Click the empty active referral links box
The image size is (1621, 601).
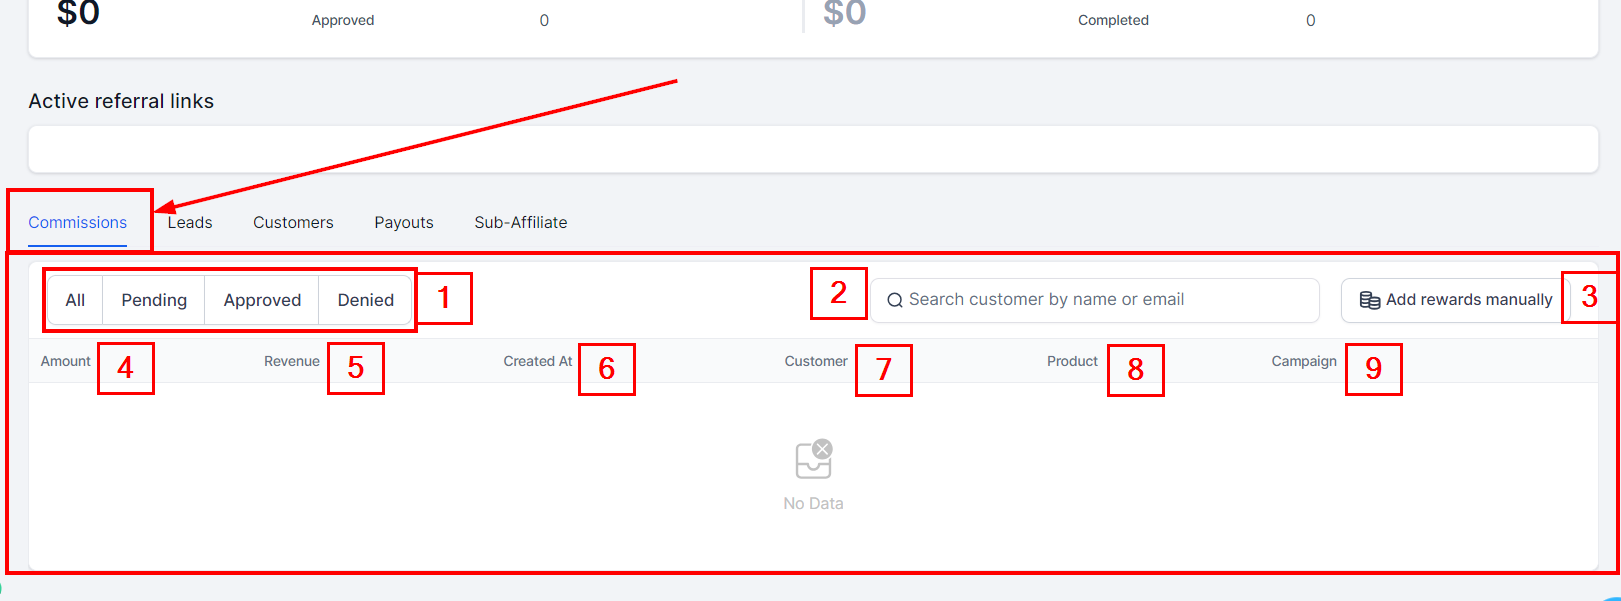point(813,149)
